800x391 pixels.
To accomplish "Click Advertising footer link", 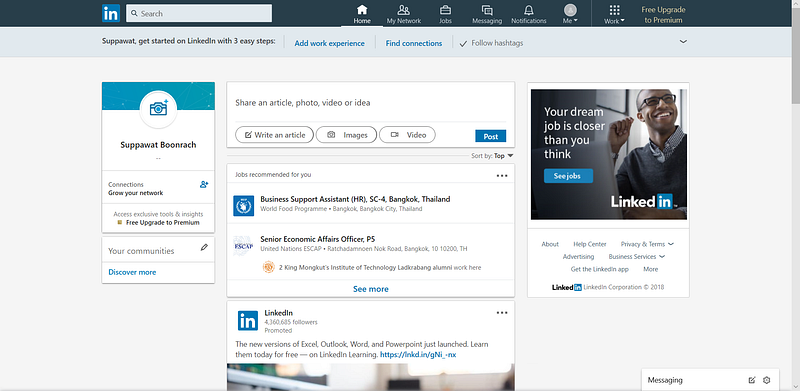I will coord(579,256).
